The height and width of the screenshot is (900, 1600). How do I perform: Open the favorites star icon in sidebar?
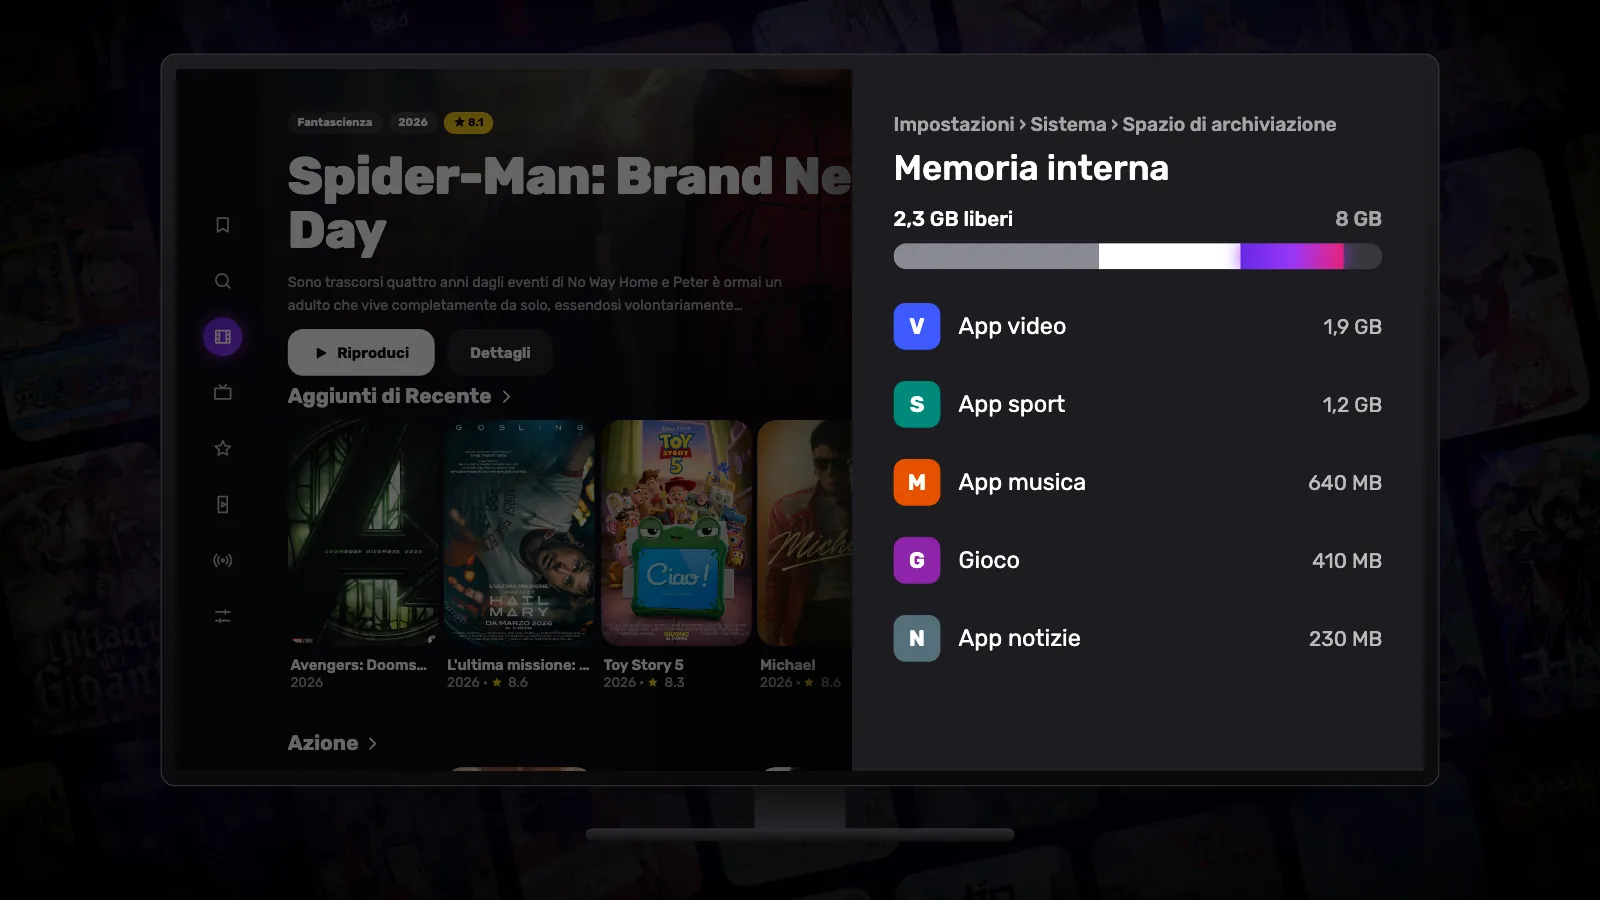pos(223,448)
